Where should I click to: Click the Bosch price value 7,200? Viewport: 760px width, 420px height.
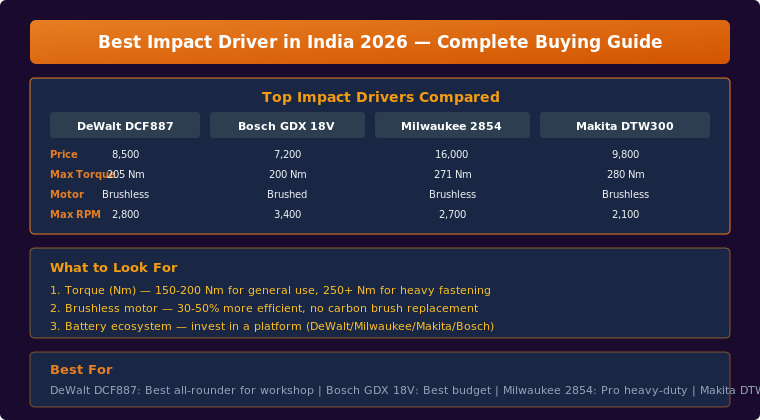coord(287,155)
